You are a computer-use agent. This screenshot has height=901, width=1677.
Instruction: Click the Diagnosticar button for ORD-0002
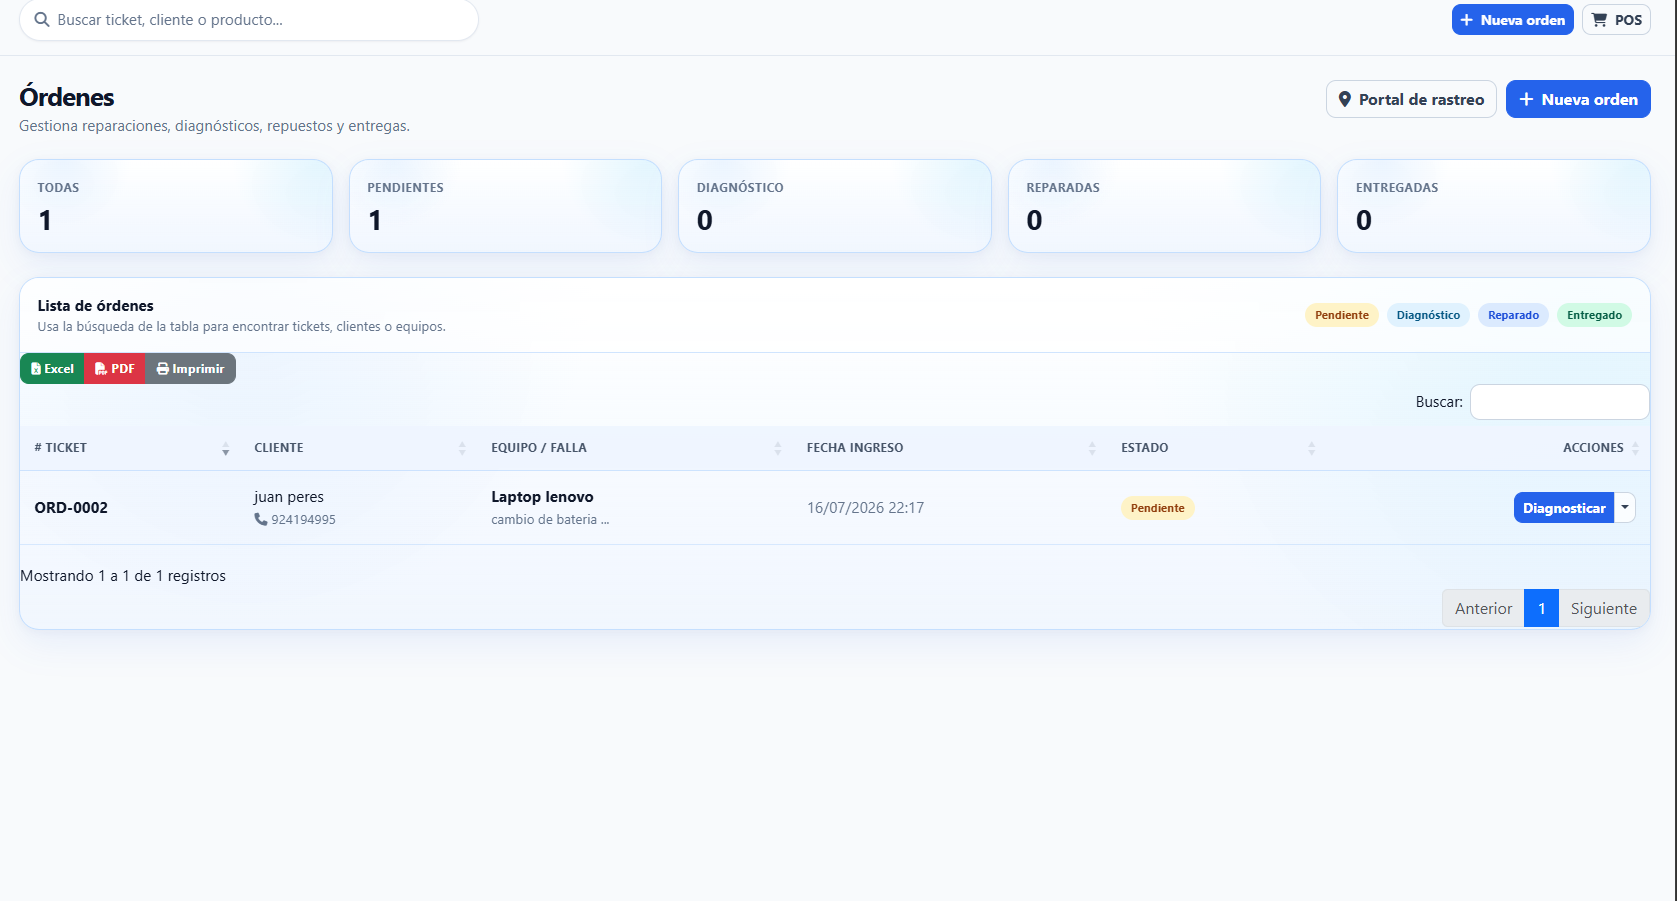(1564, 508)
